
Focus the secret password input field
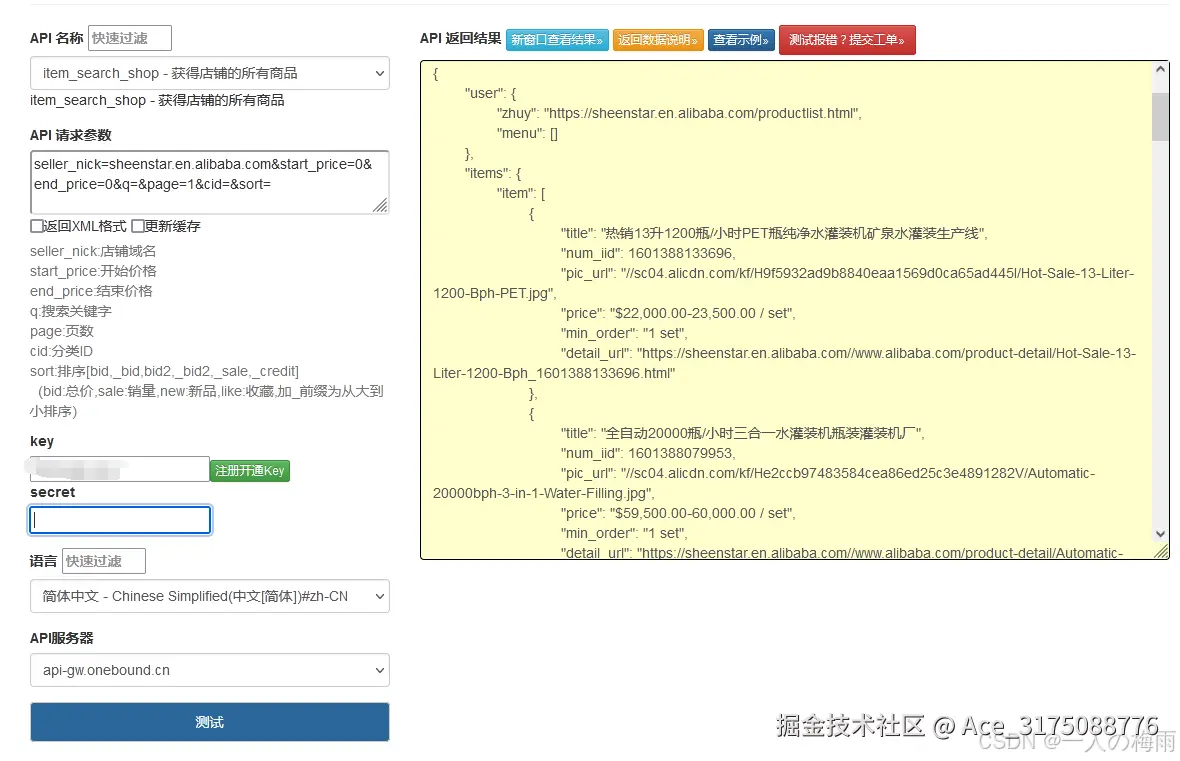120,520
